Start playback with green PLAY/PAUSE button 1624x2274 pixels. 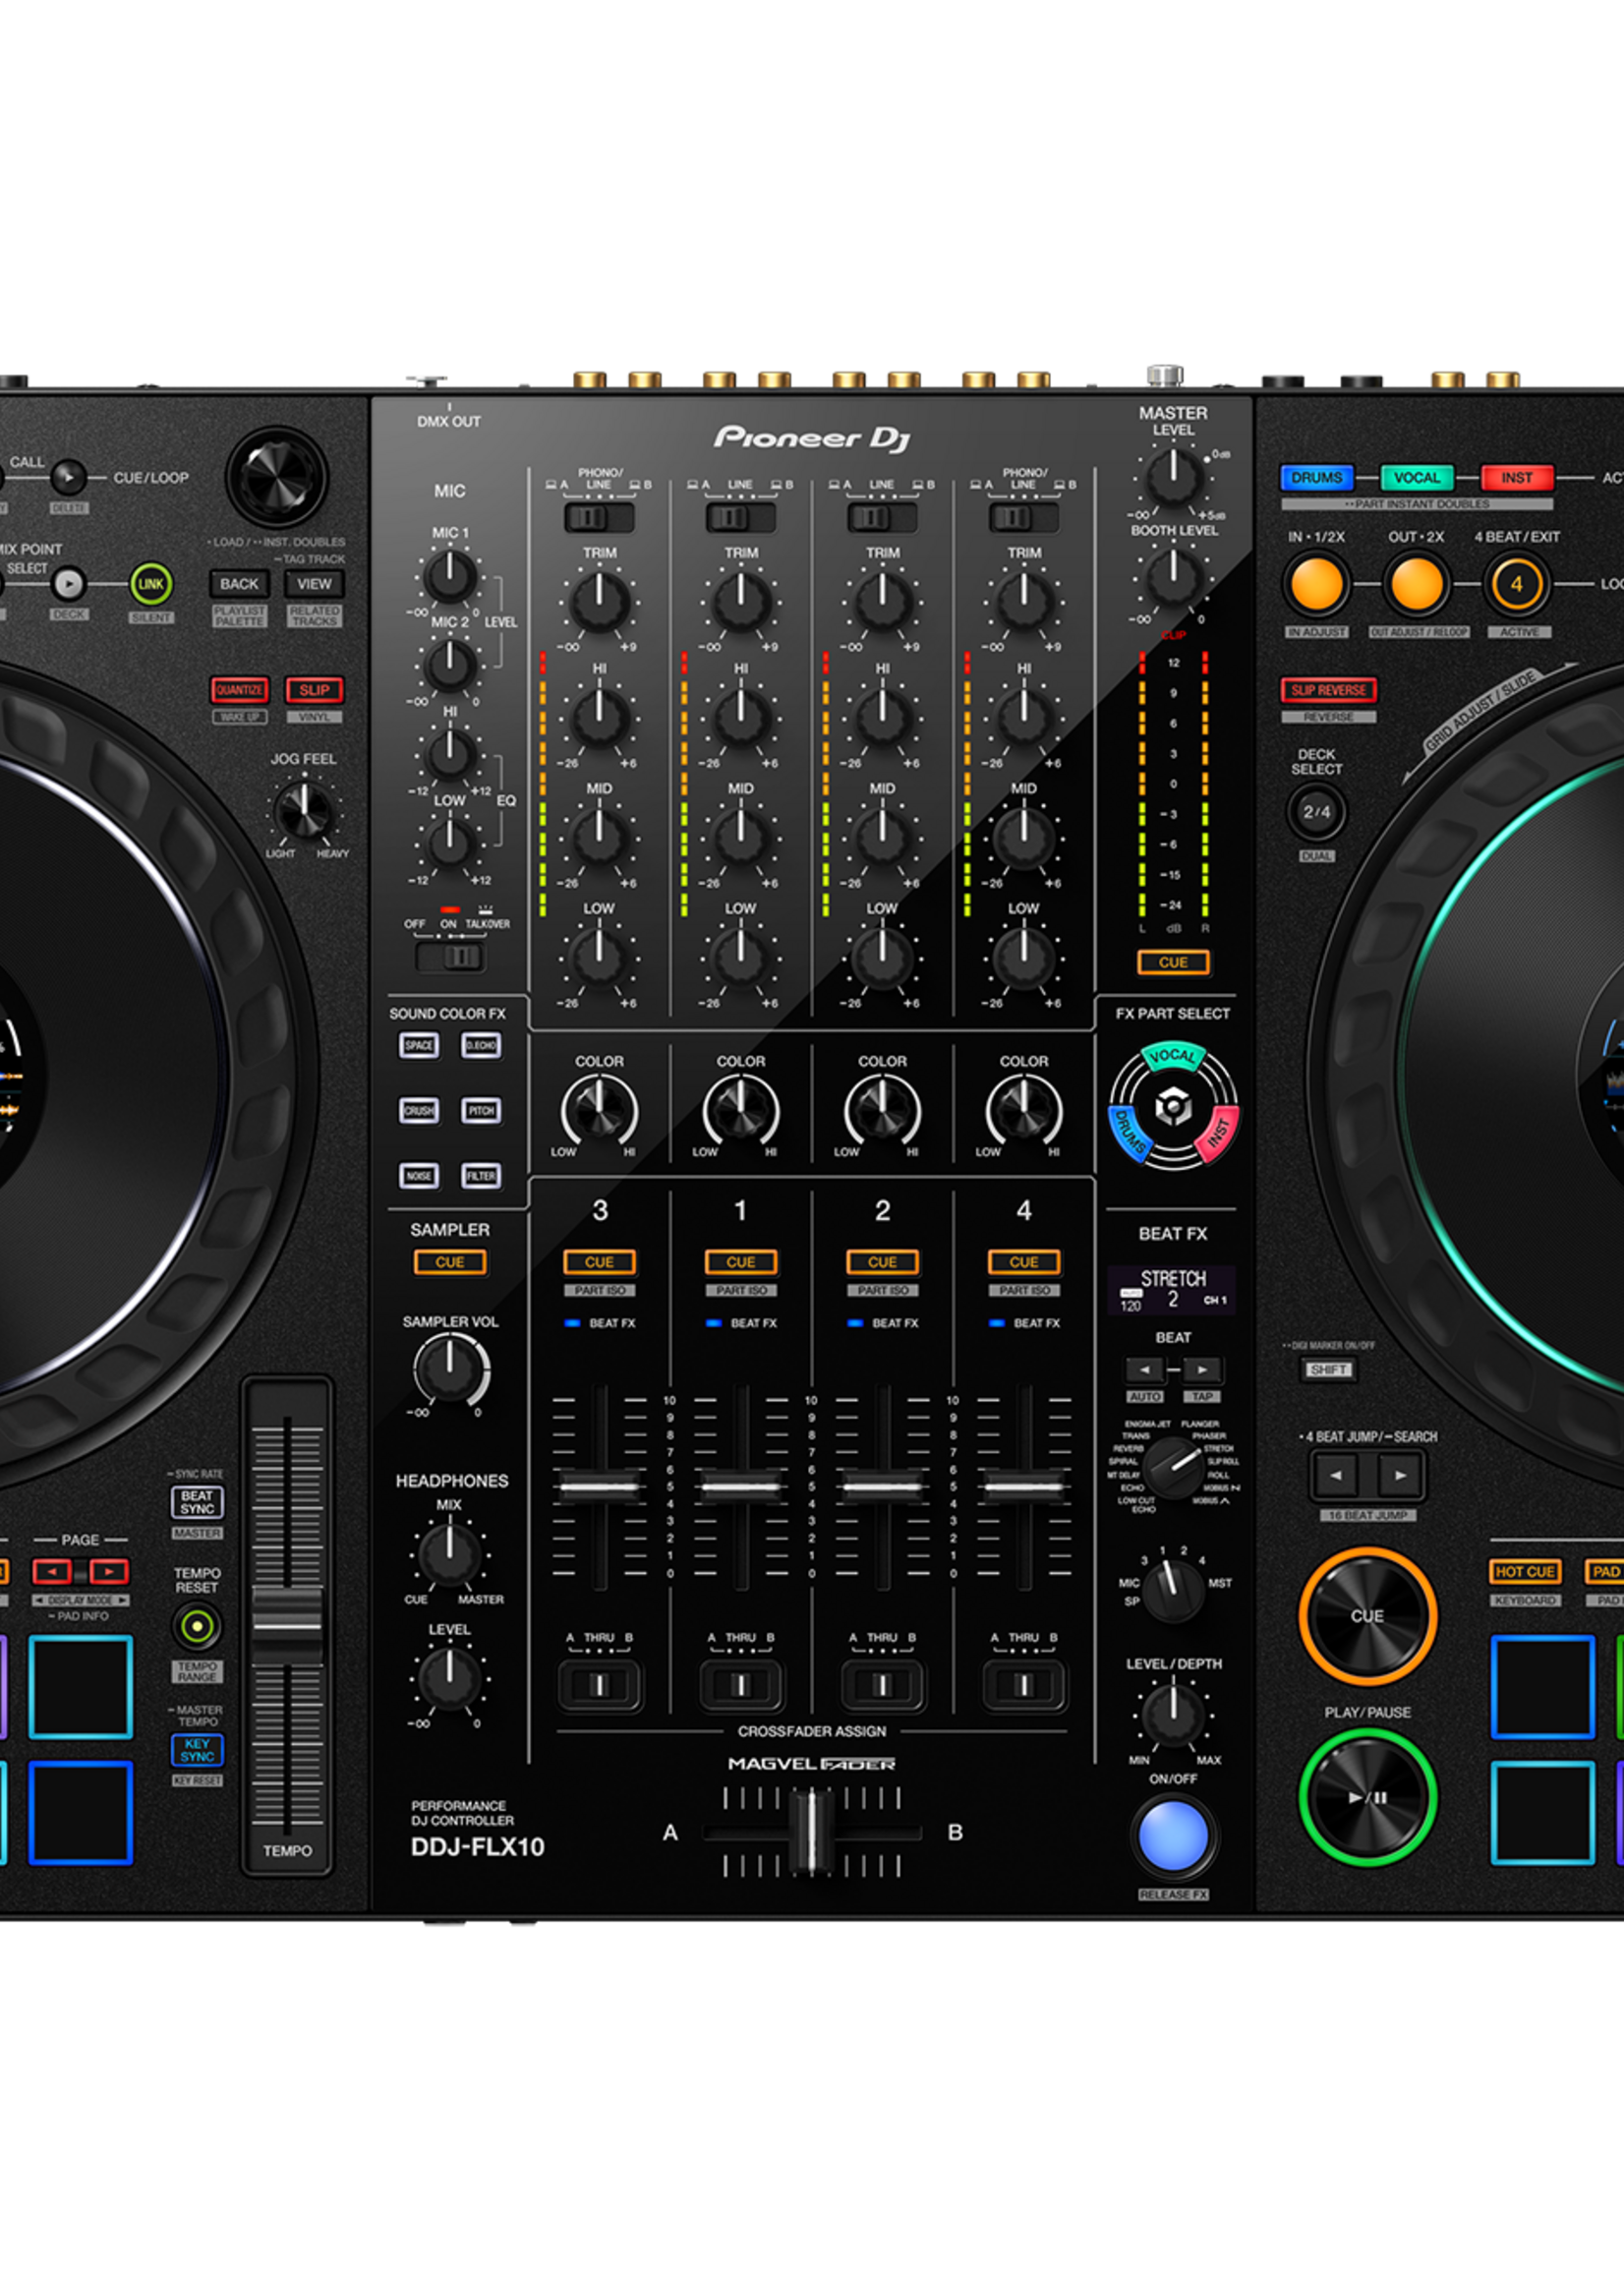point(1367,1798)
